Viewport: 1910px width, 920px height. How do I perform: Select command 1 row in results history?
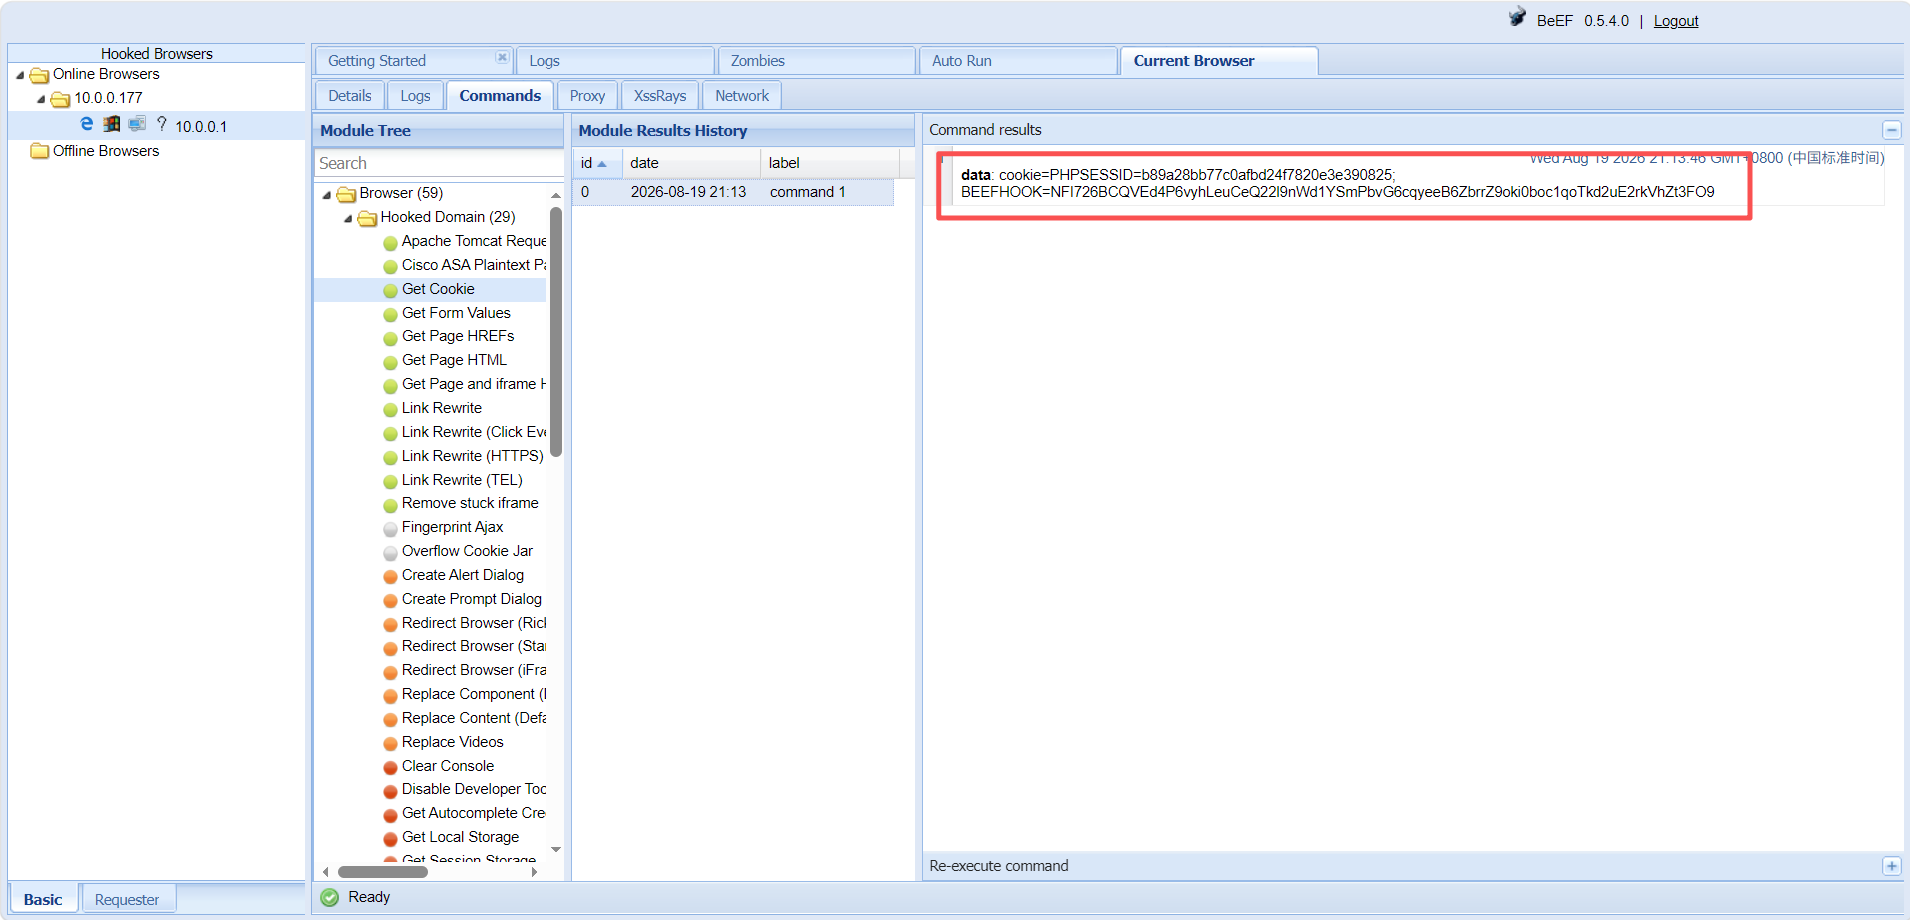733,192
